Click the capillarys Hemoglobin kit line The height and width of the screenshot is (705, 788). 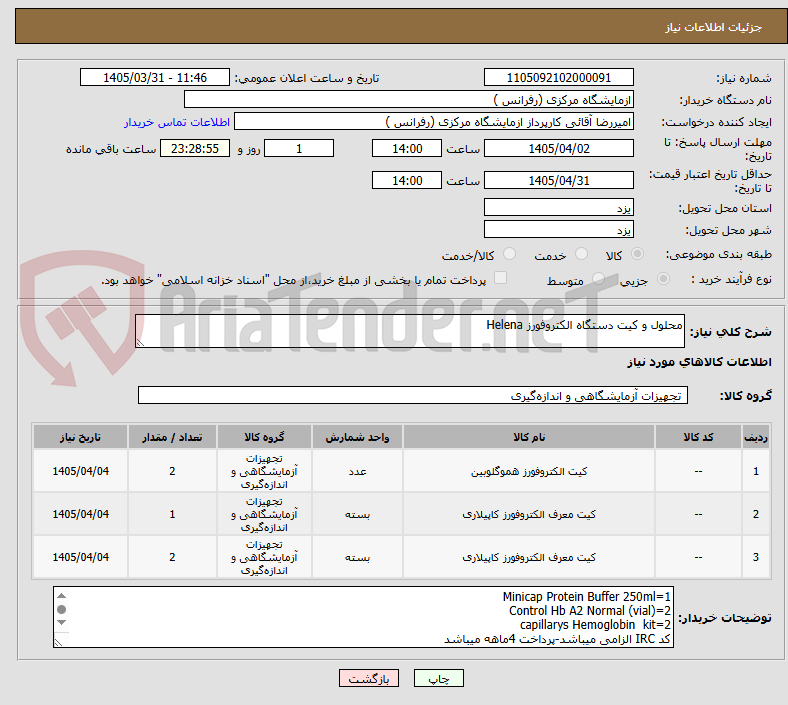(596, 625)
